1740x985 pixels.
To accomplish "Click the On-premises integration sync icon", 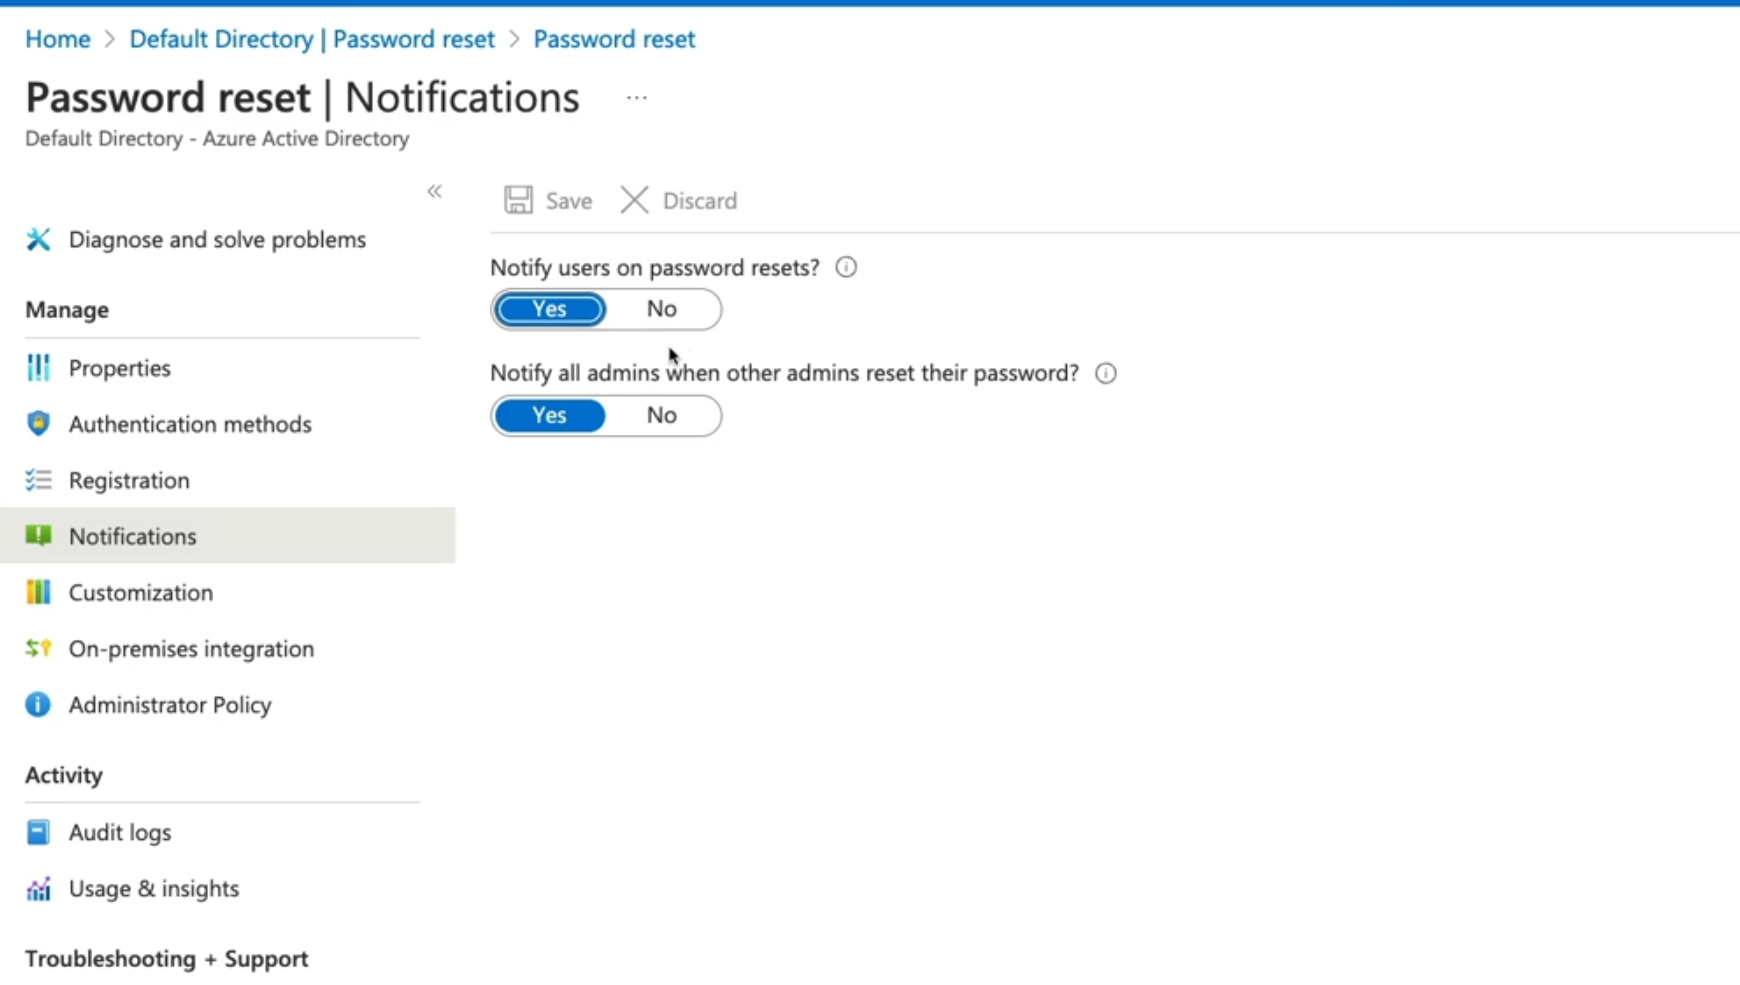I will point(38,648).
